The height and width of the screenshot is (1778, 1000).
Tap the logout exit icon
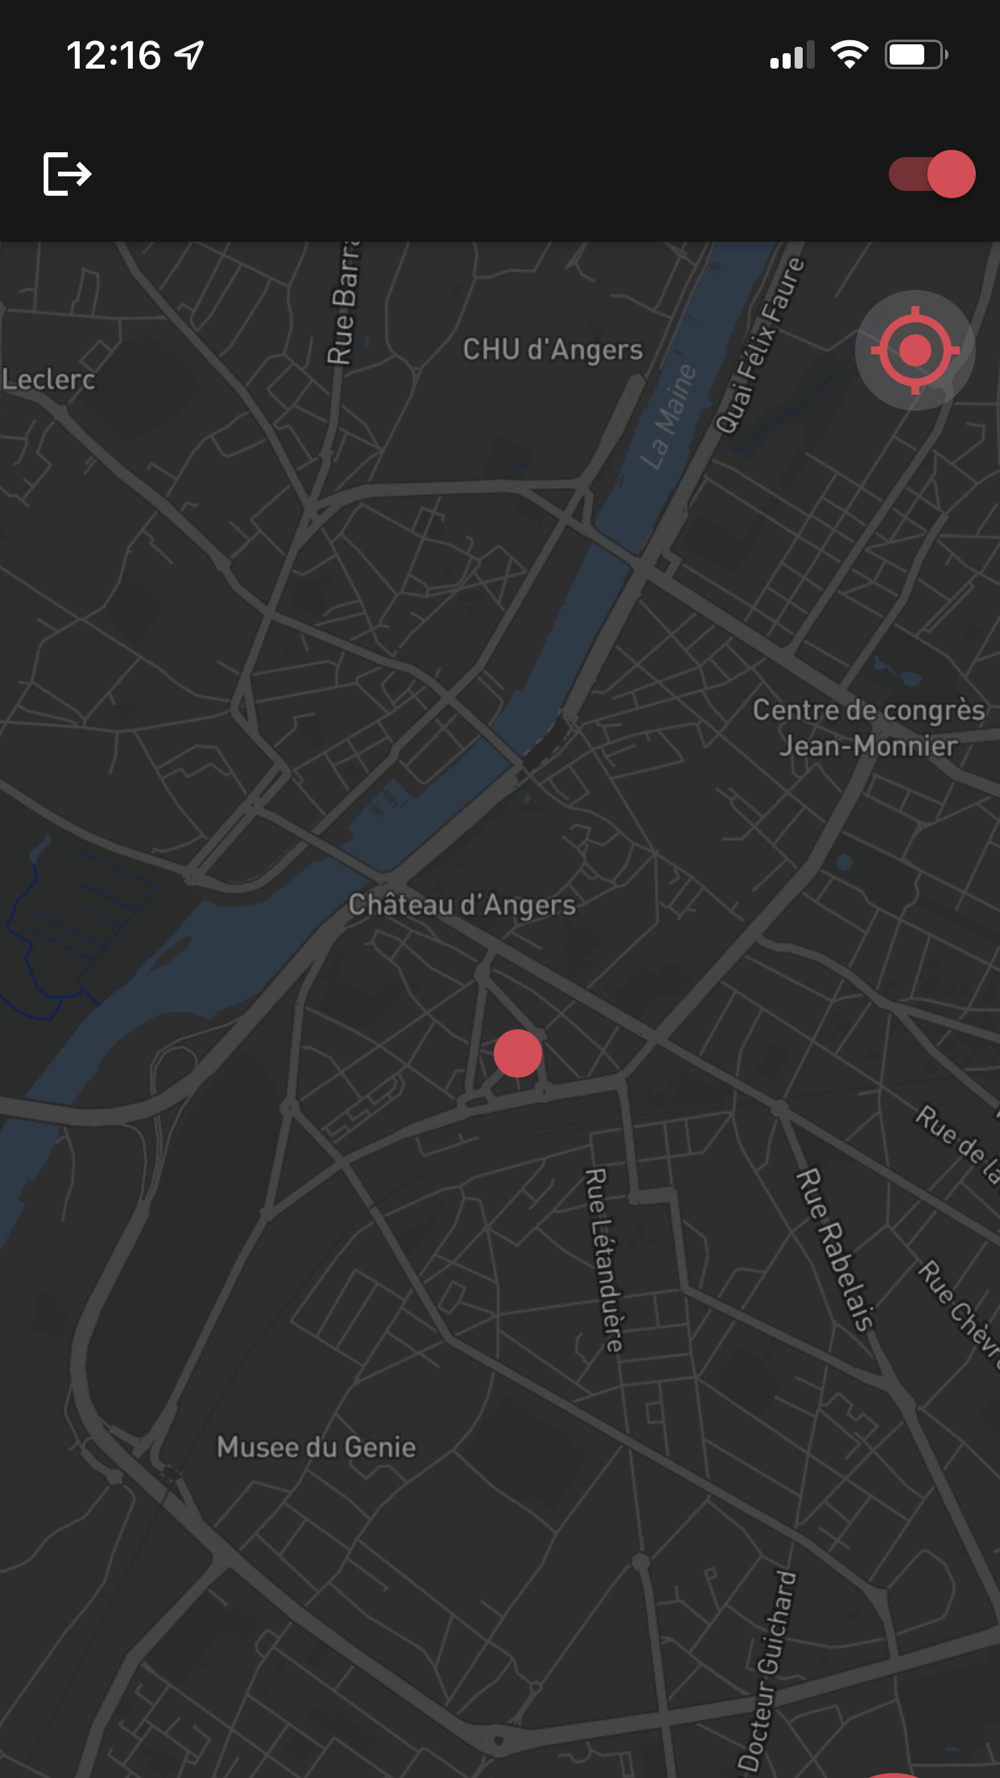coord(67,174)
